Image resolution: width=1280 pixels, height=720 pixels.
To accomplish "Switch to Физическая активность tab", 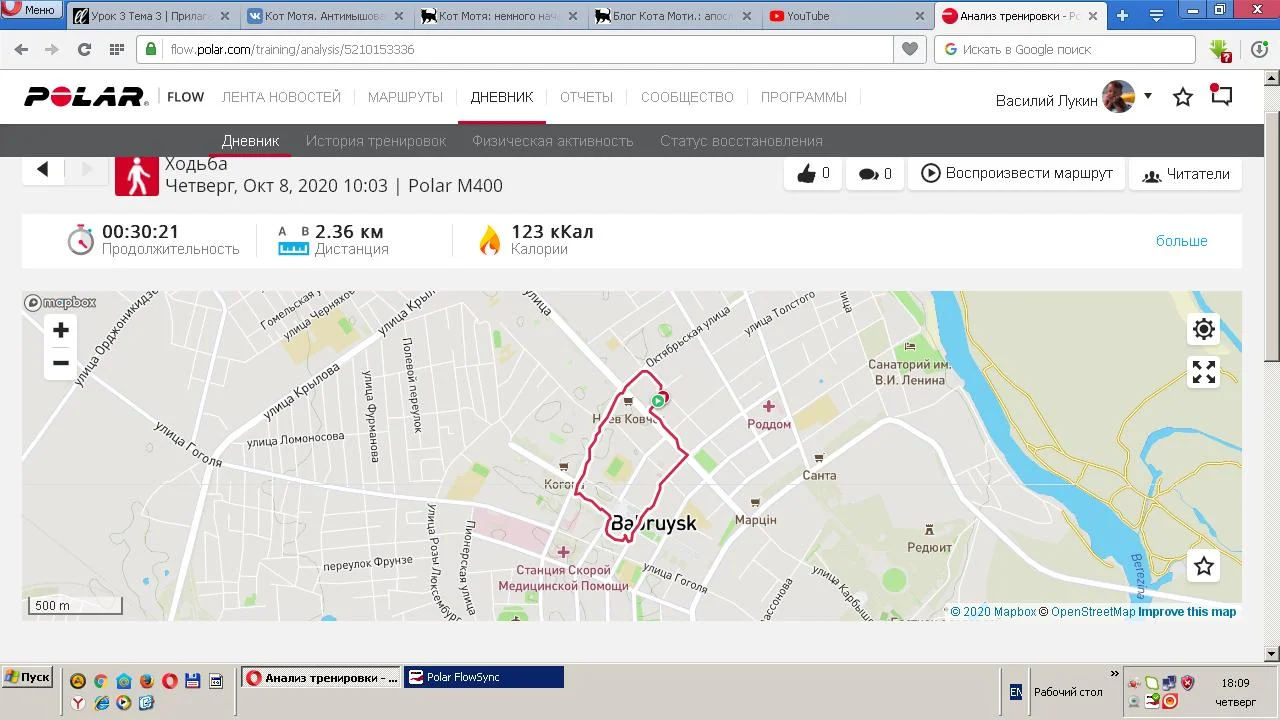I will point(553,141).
